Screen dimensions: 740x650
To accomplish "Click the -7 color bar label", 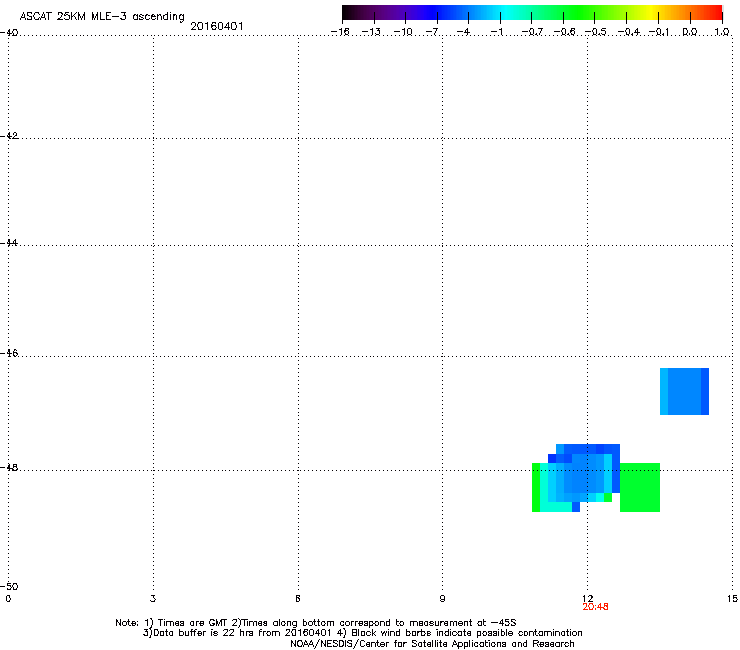I will 433,32.
